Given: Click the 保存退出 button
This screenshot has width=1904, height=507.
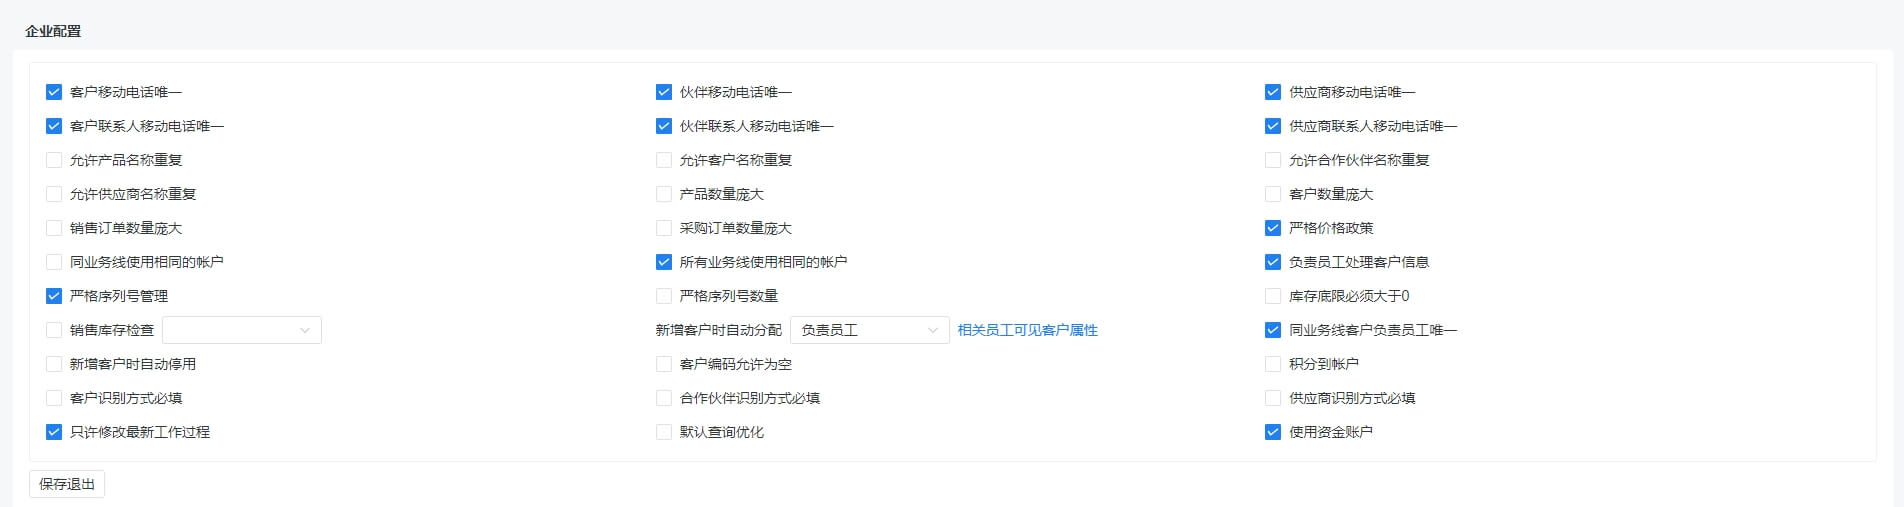Looking at the screenshot, I should (x=67, y=484).
